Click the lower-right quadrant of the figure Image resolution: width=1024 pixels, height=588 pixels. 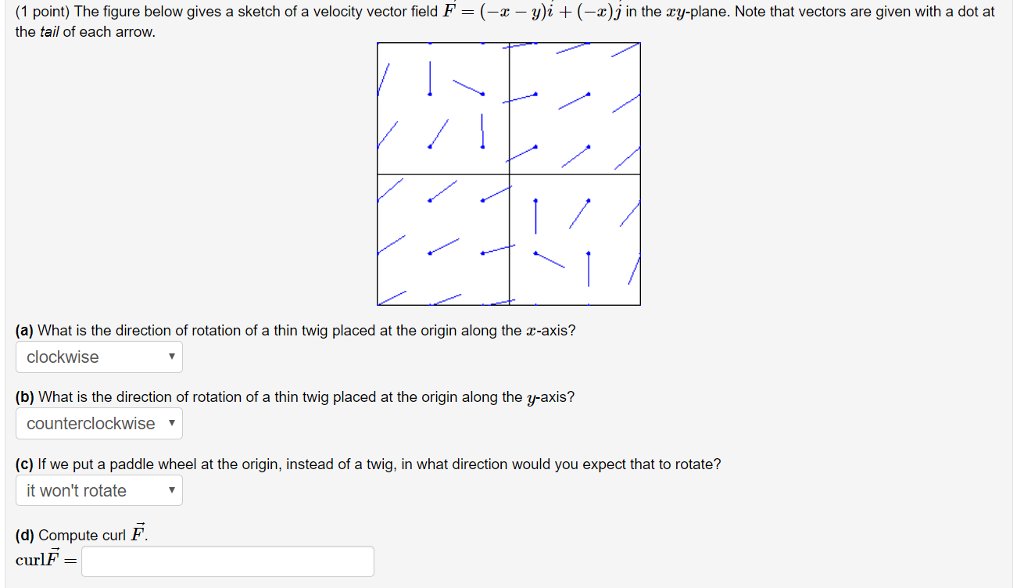pyautogui.click(x=575, y=240)
